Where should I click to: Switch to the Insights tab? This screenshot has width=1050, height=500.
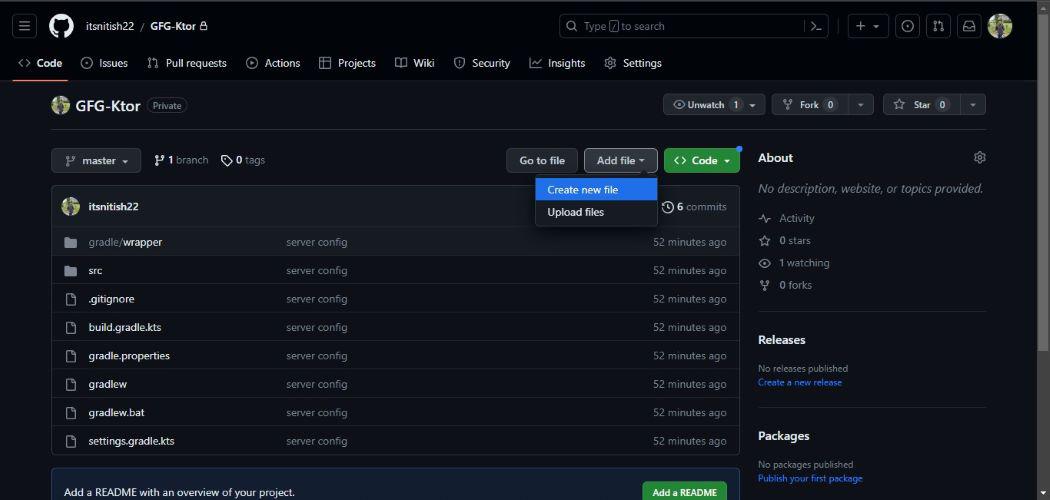coord(557,63)
